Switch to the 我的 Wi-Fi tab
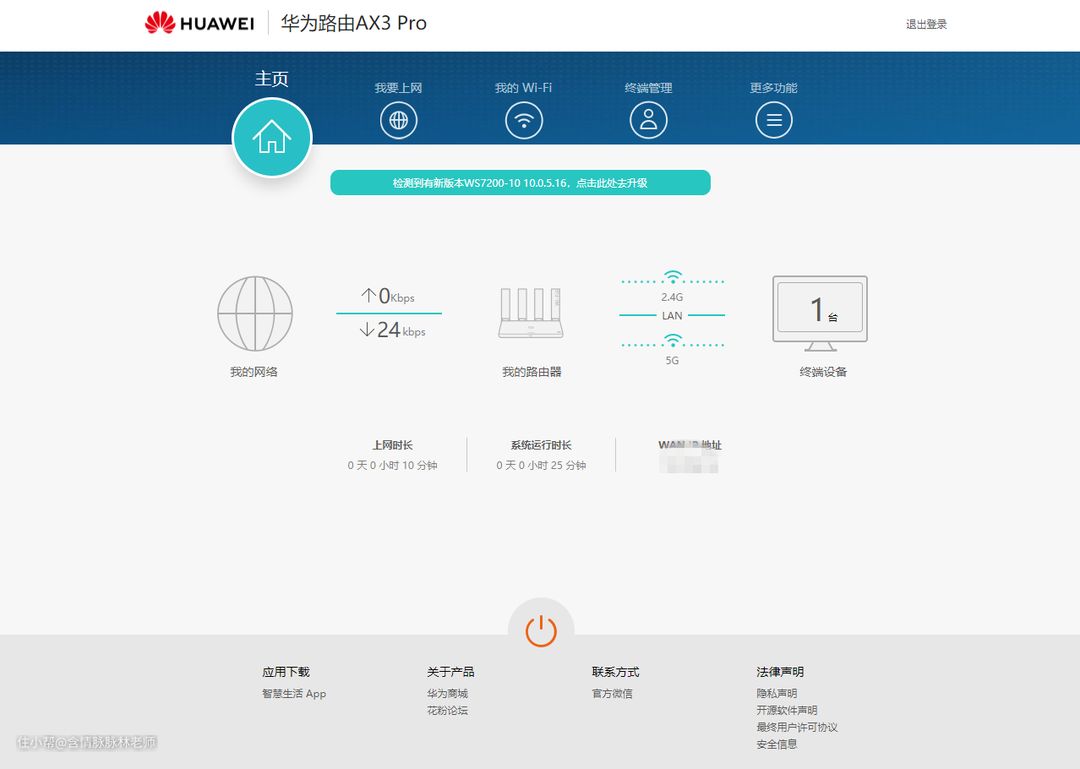The width and height of the screenshot is (1080, 769). 523,88
